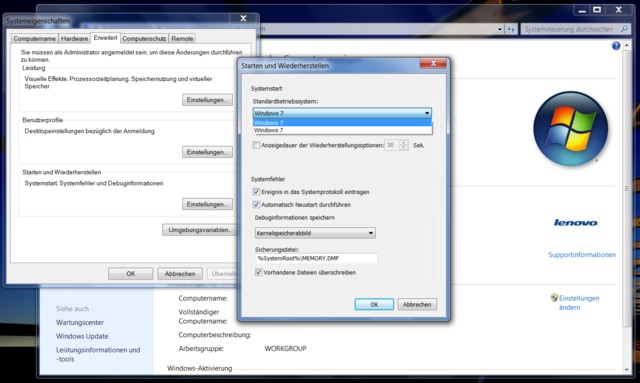Viewport: 640px width, 383px height.
Task: Click Einstellungen button under Benutzerprofile
Action: point(207,152)
